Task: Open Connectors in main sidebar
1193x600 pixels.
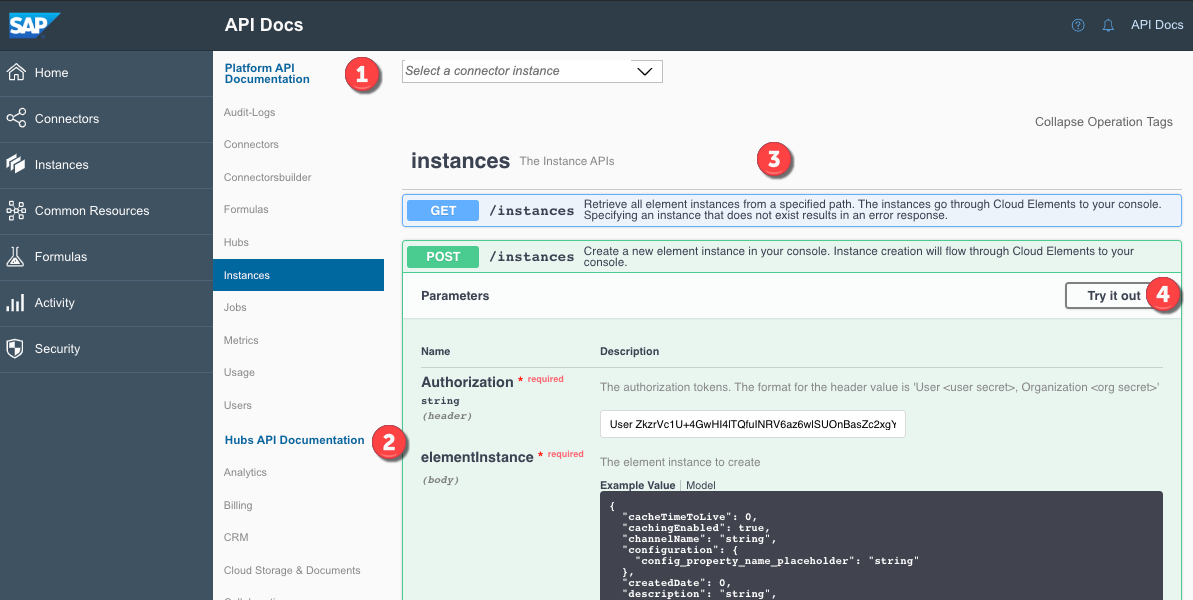Action: point(107,119)
